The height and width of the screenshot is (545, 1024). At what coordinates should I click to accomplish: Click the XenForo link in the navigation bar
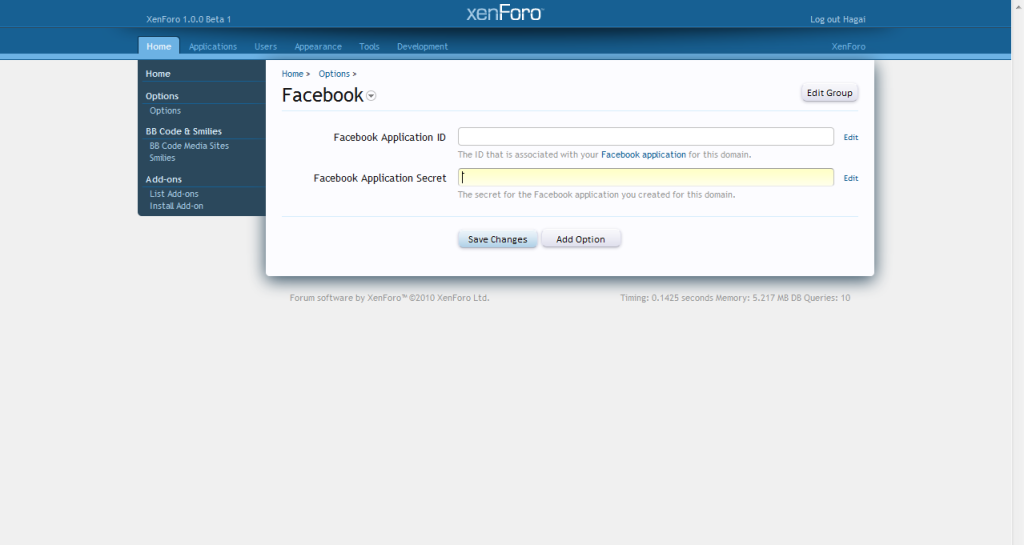point(848,46)
